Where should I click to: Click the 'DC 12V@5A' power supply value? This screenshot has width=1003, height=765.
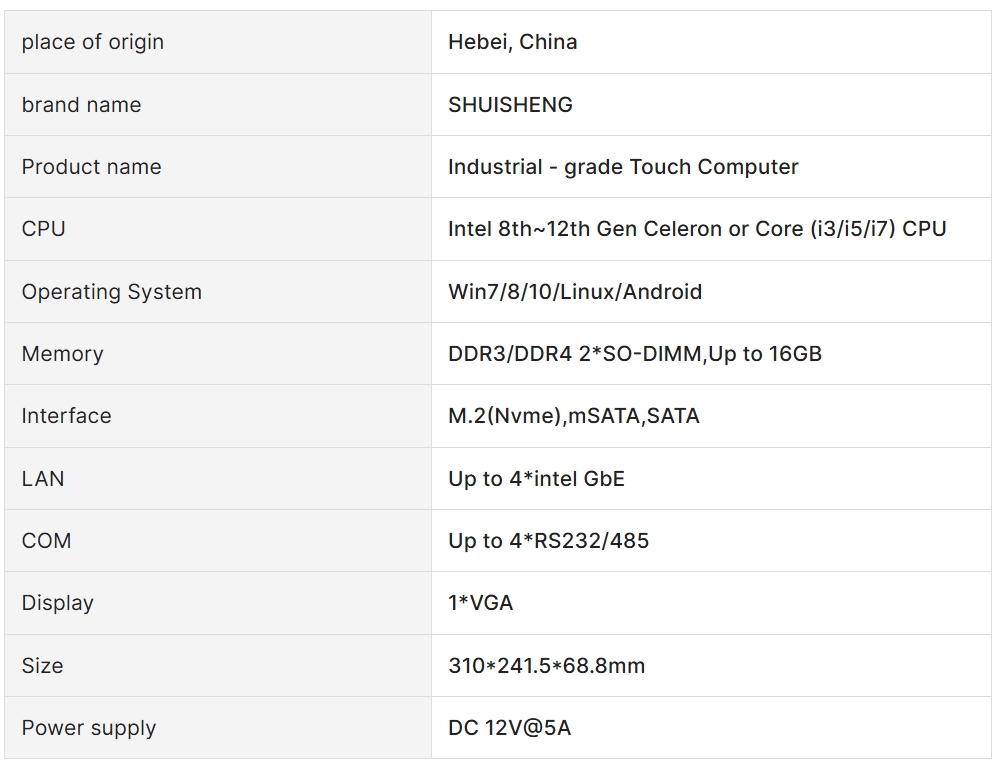pyautogui.click(x=510, y=728)
